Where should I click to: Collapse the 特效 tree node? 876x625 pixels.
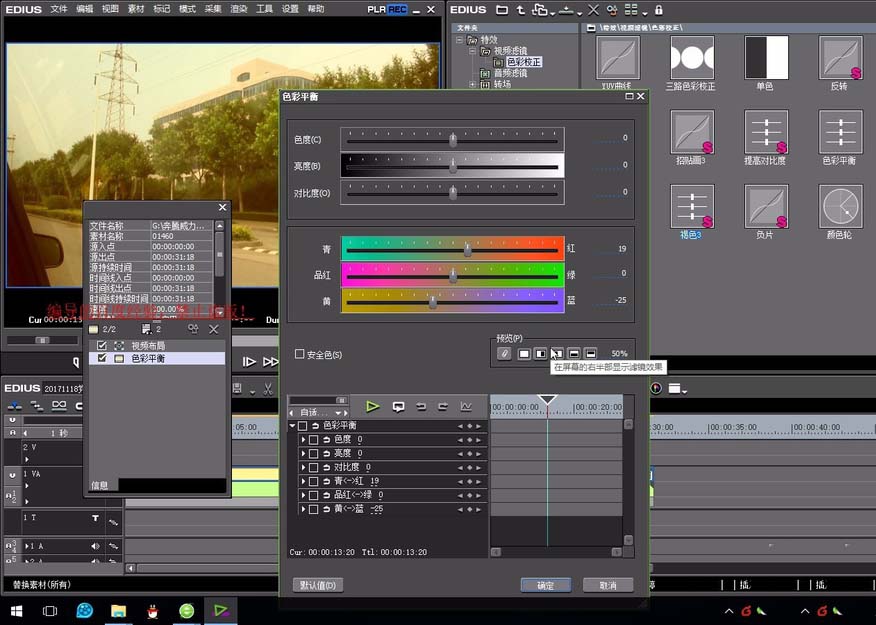459,40
